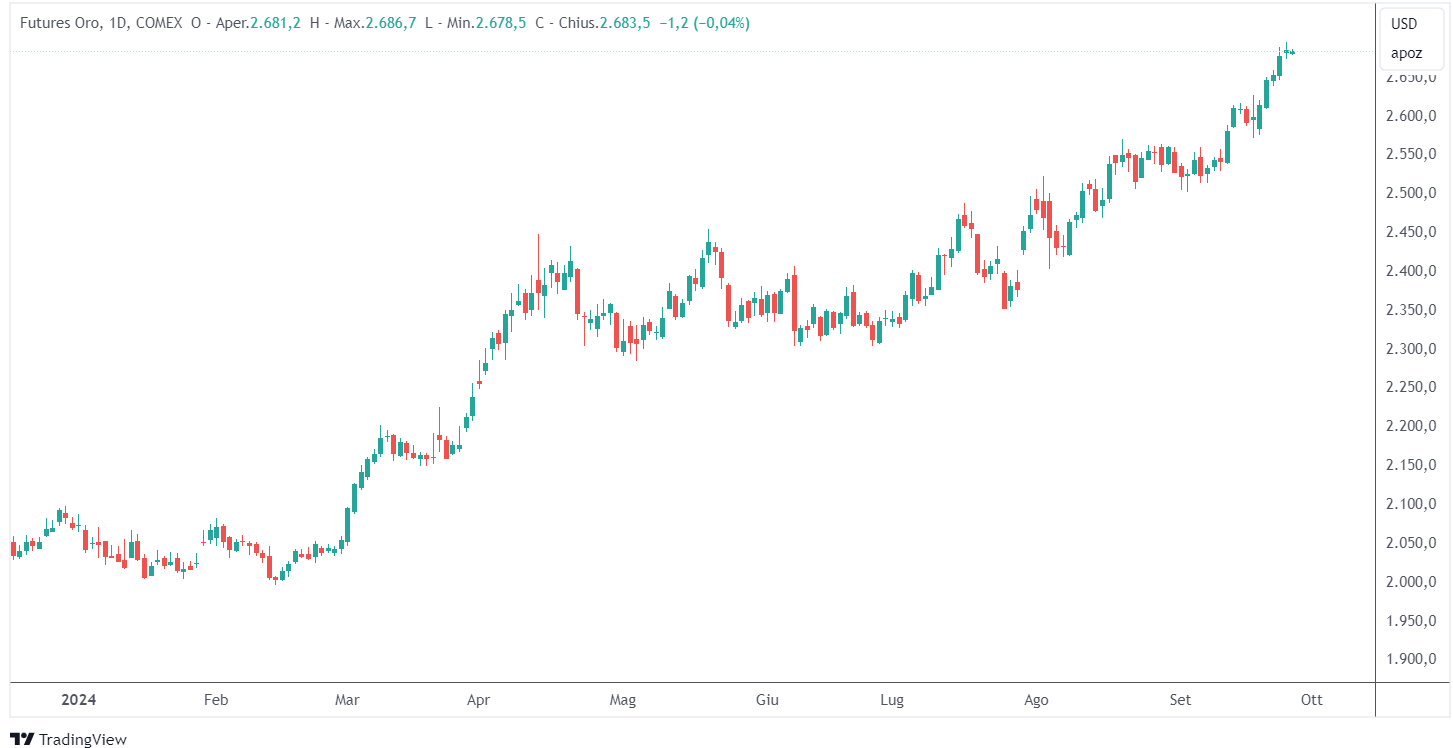1453x748 pixels.
Task: Click the 2024 label on time axis
Action: click(77, 700)
